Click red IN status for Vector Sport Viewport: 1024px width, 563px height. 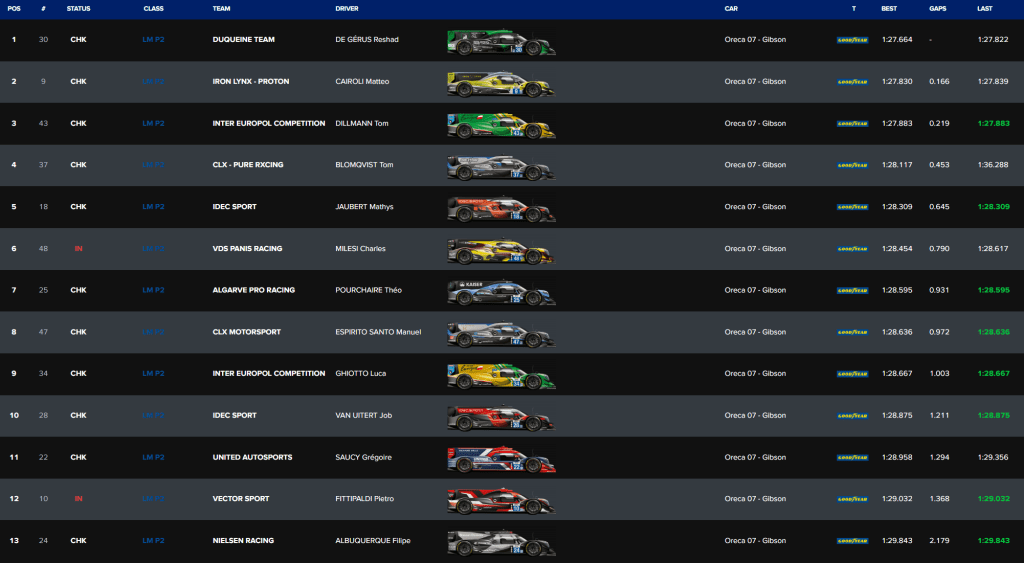pos(78,499)
